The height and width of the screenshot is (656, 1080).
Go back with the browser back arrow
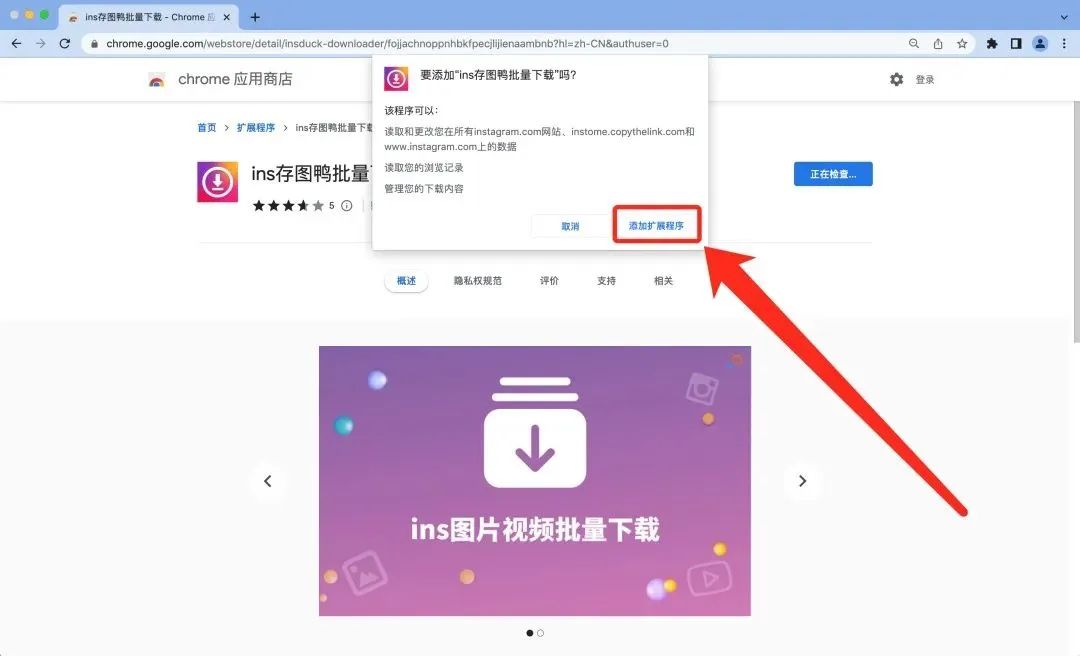coord(17,43)
